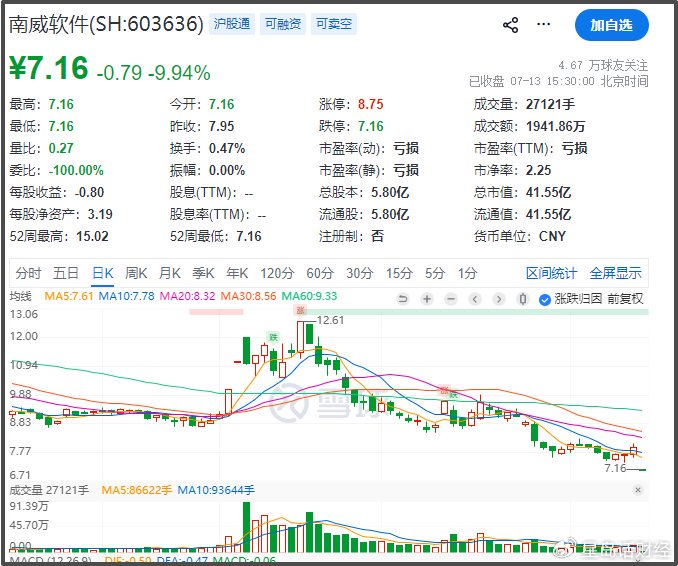
Task: Click the 昨收 7.95 value
Action: [221, 126]
